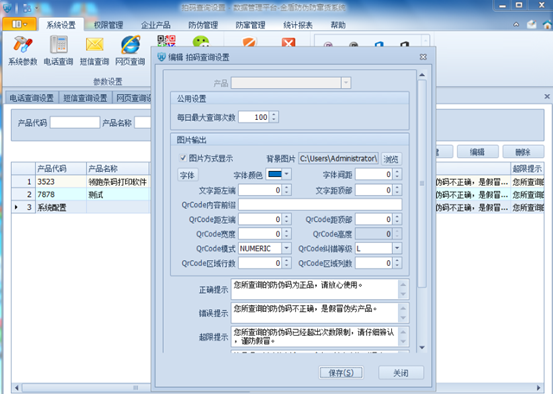Adjust the QrCode宽度 spinner
The height and width of the screenshot is (394, 553).
(x=286, y=234)
